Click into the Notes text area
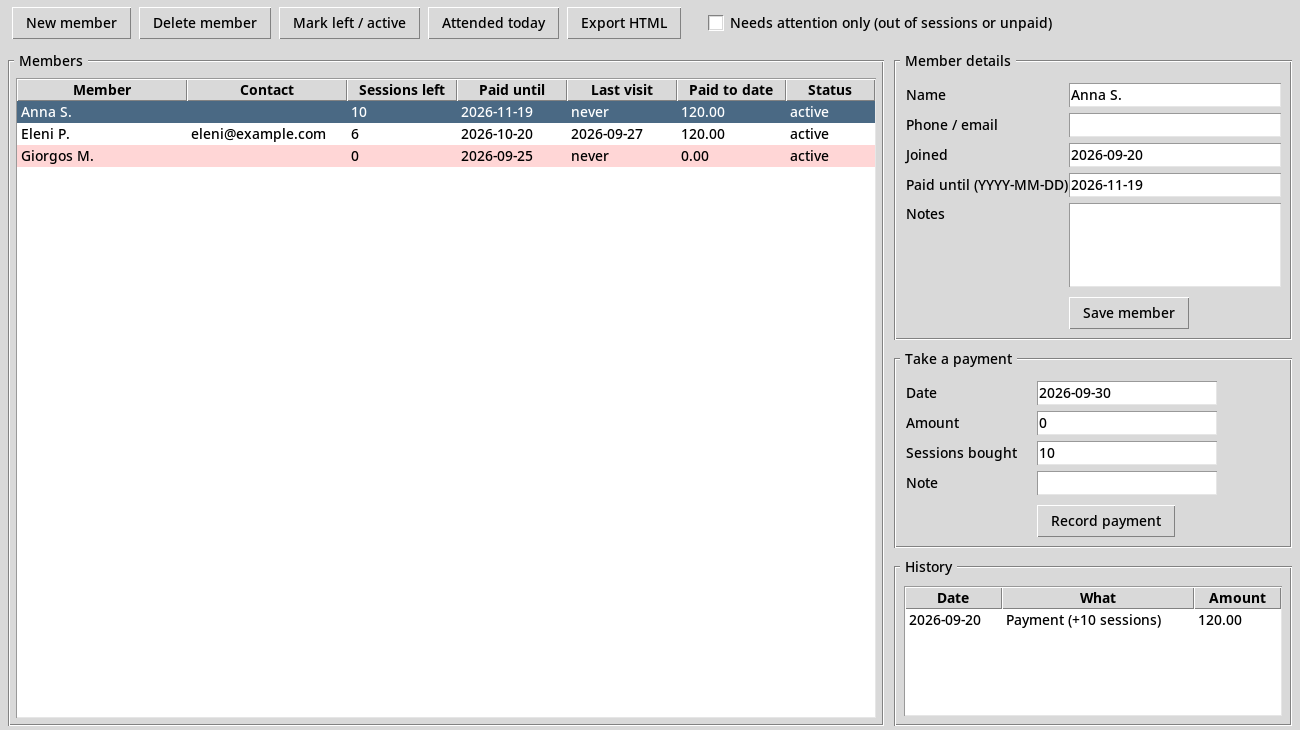1300x730 pixels. coord(1175,245)
